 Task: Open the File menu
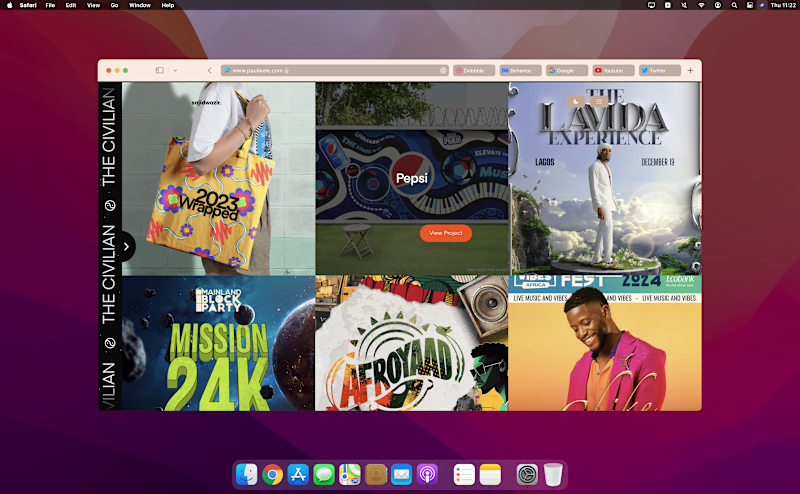click(x=50, y=5)
